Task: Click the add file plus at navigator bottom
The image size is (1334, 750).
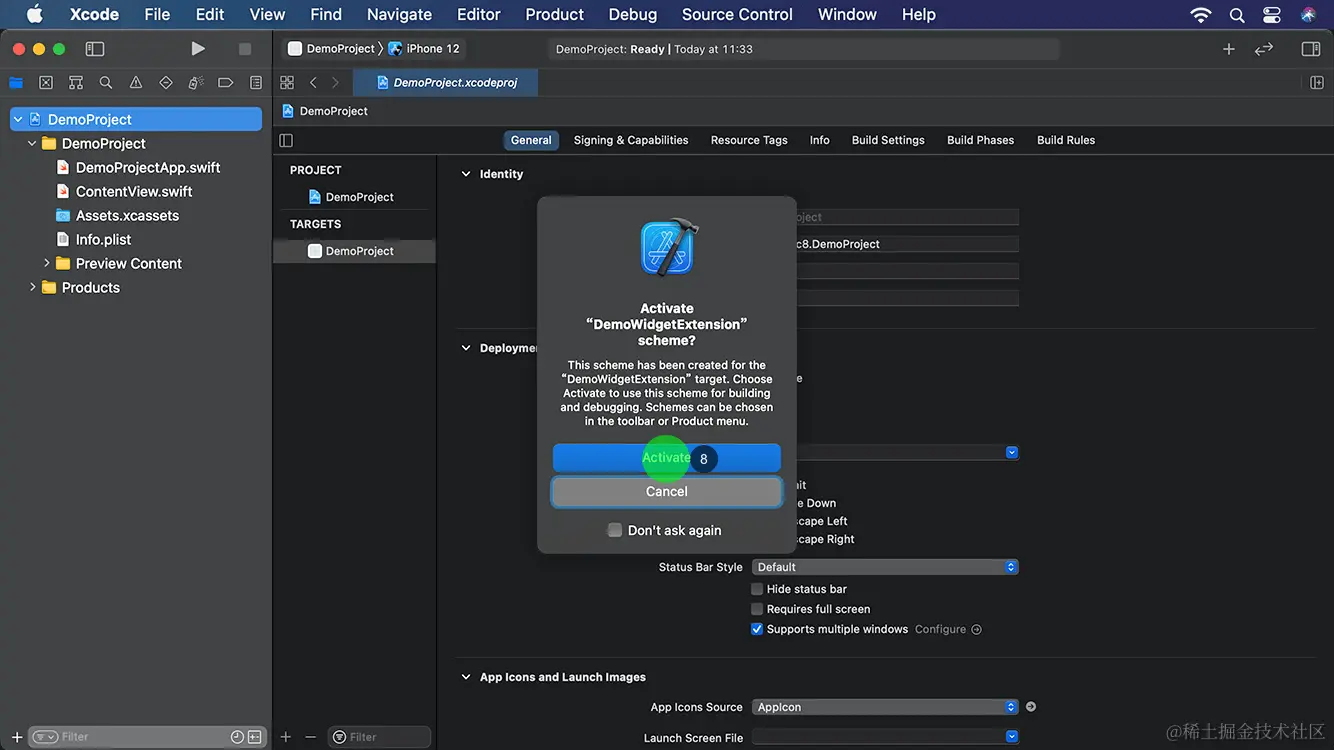Action: pyautogui.click(x=17, y=737)
